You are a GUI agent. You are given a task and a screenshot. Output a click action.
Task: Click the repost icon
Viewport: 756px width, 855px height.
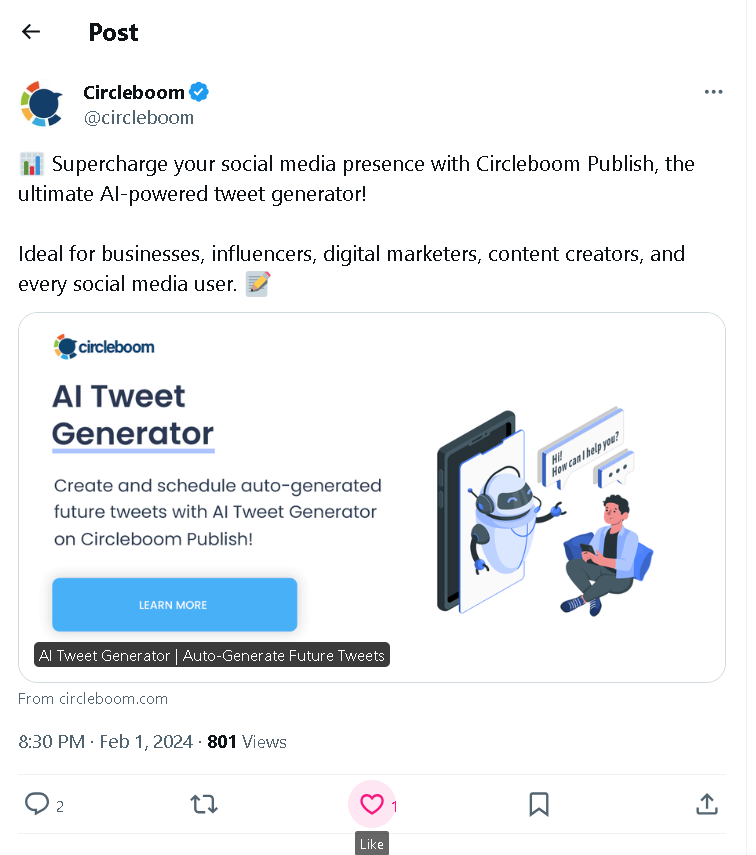click(x=204, y=804)
